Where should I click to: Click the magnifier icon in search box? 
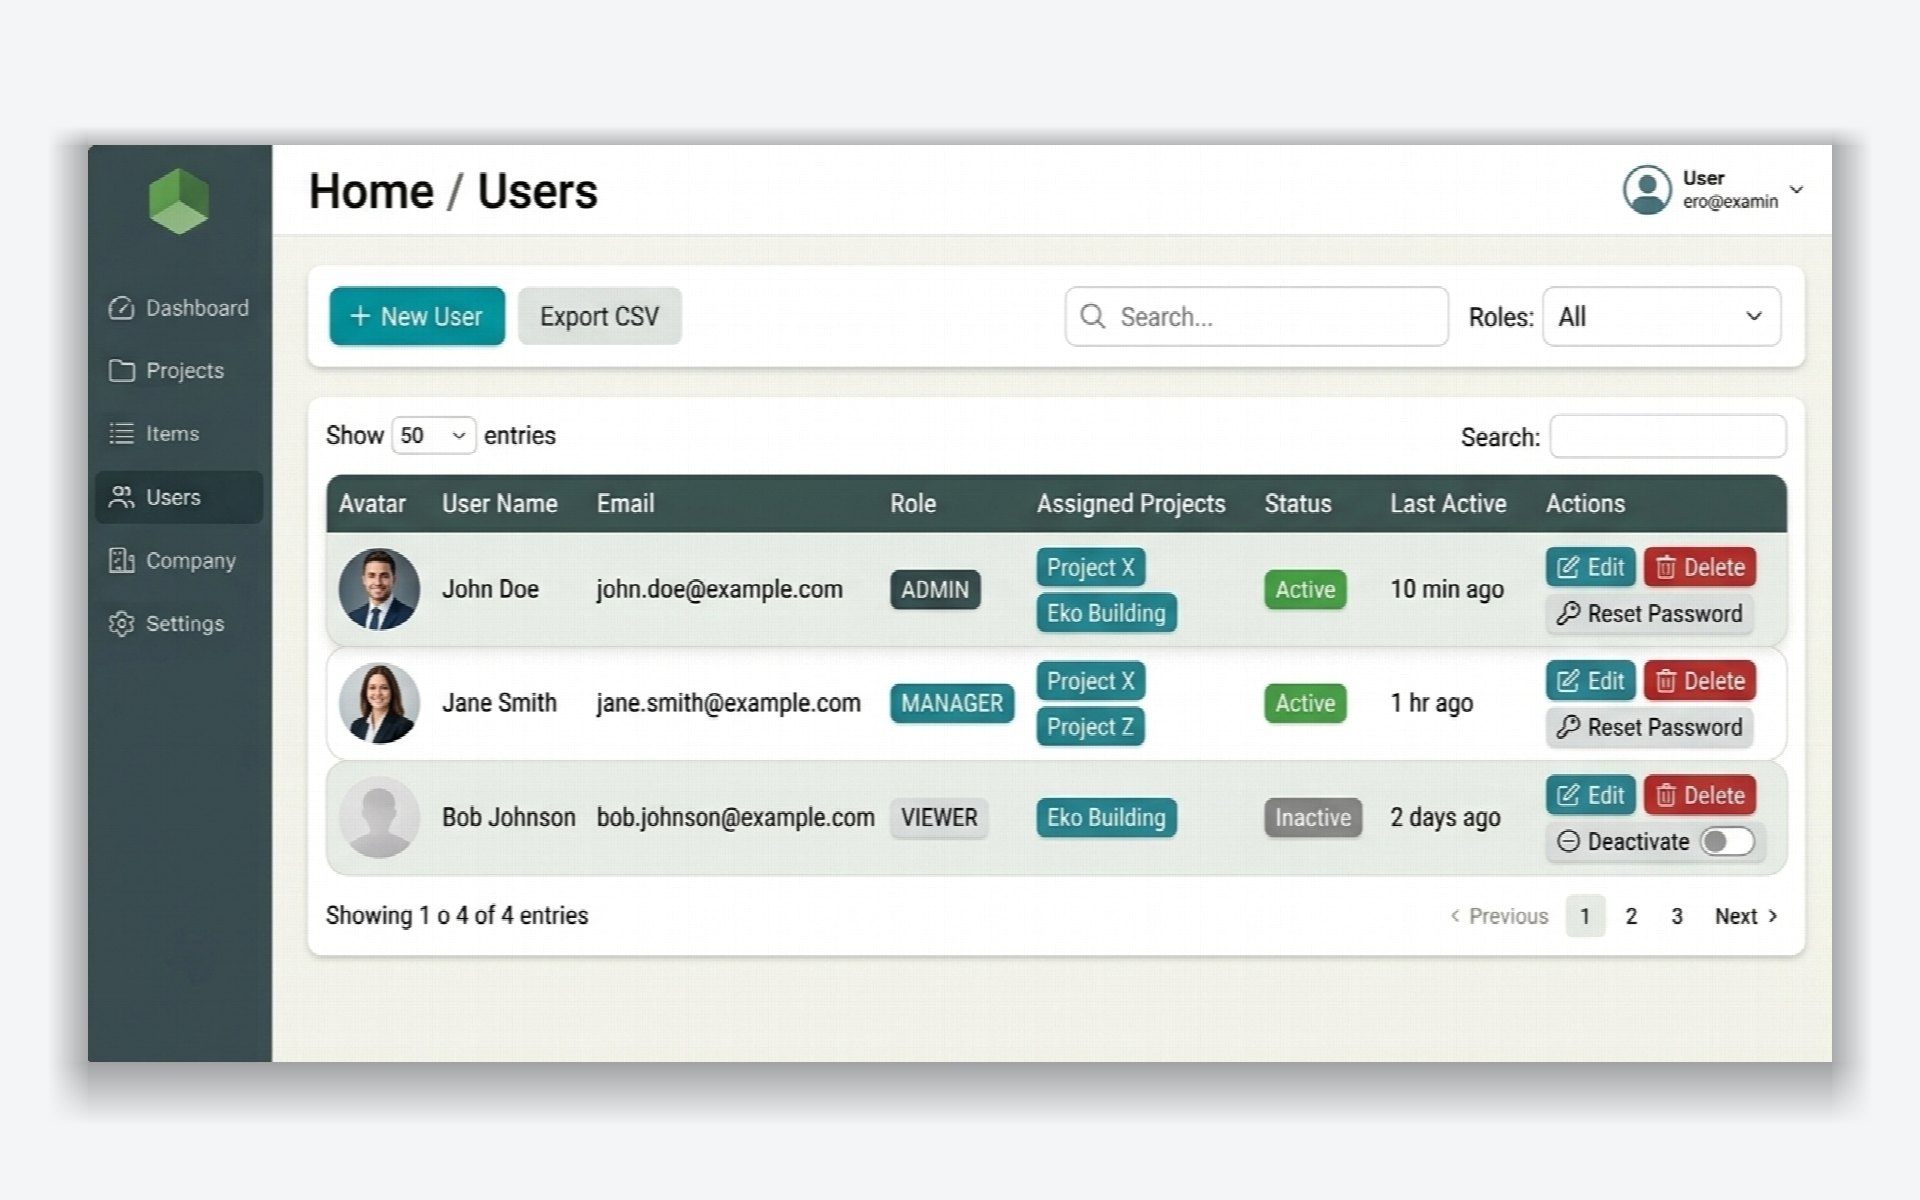[1093, 316]
